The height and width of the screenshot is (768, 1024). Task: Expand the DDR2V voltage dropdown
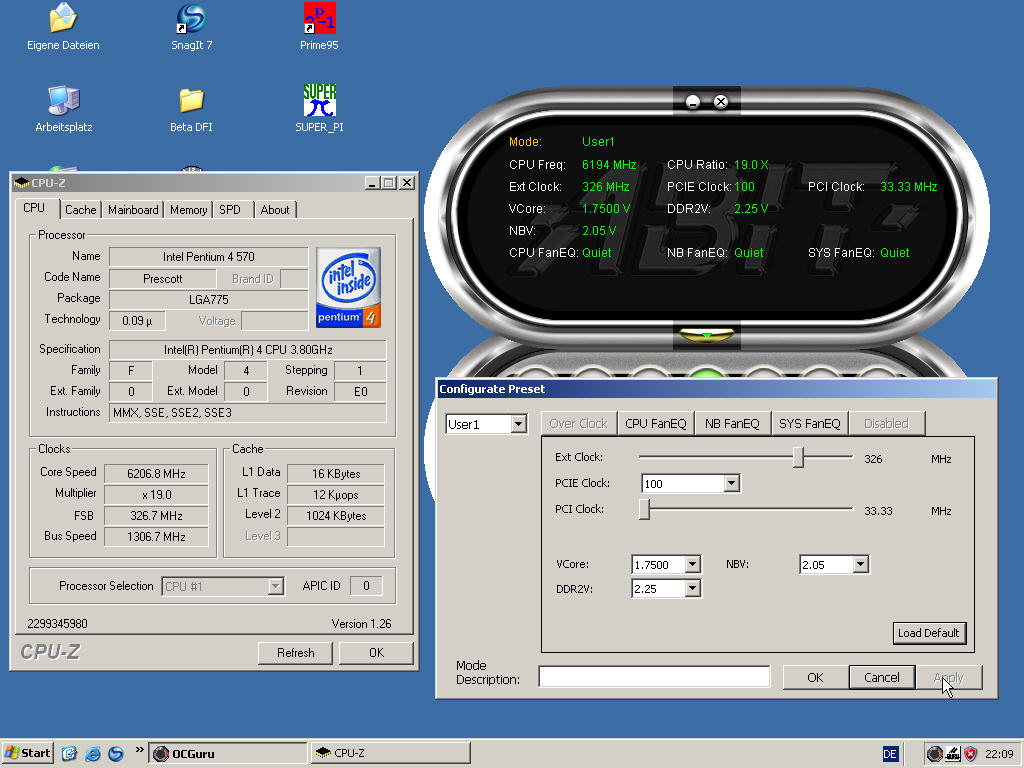(x=692, y=589)
